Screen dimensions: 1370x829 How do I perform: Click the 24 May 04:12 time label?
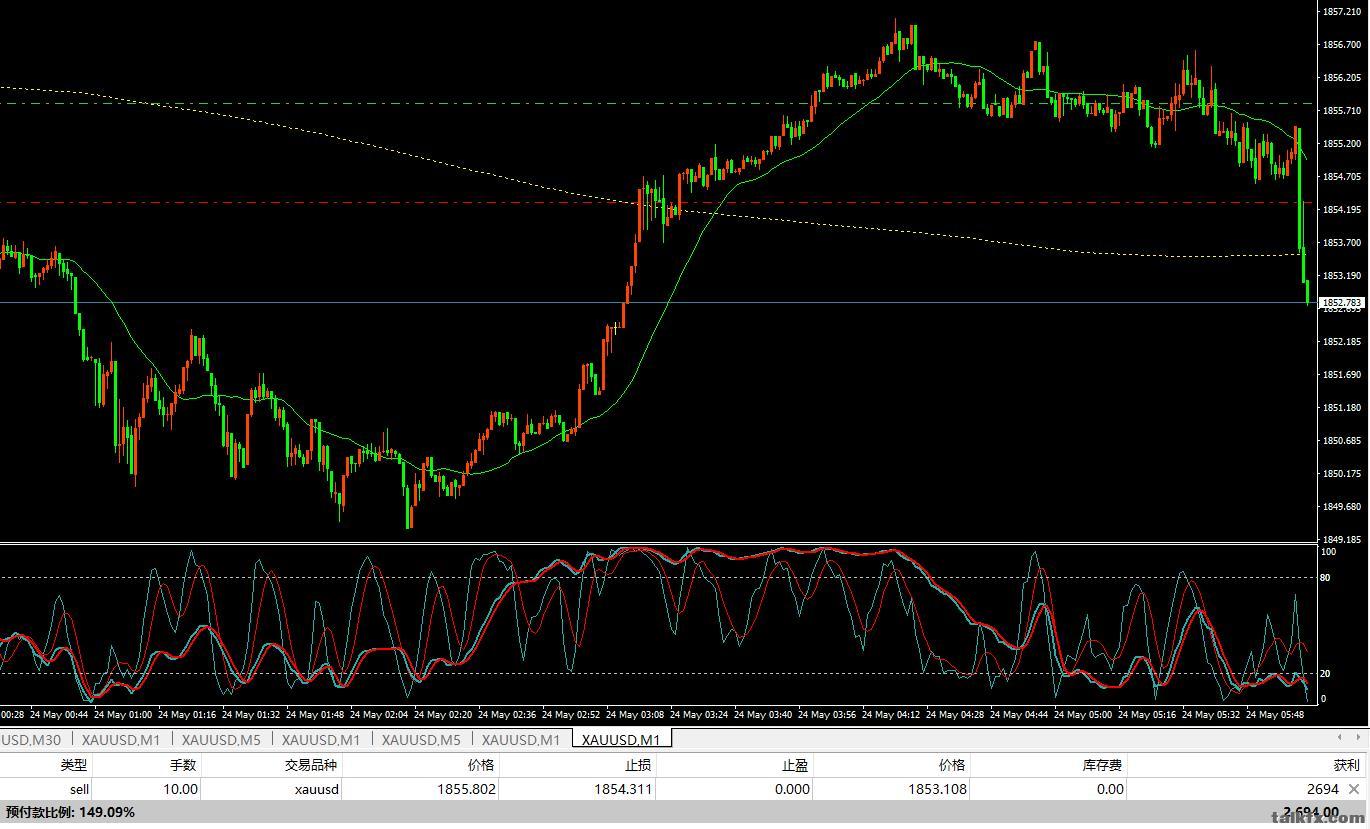coord(891,715)
